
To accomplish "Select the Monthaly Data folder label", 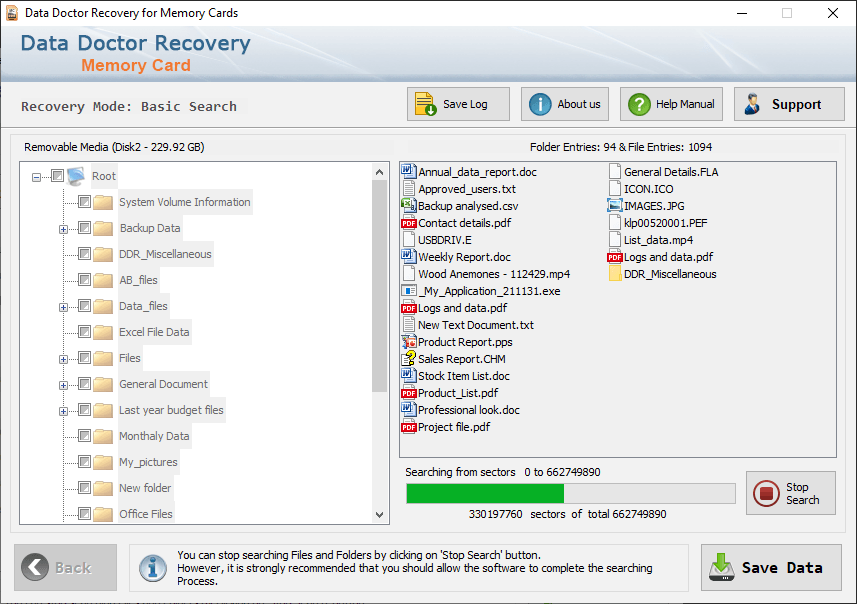I will (154, 436).
